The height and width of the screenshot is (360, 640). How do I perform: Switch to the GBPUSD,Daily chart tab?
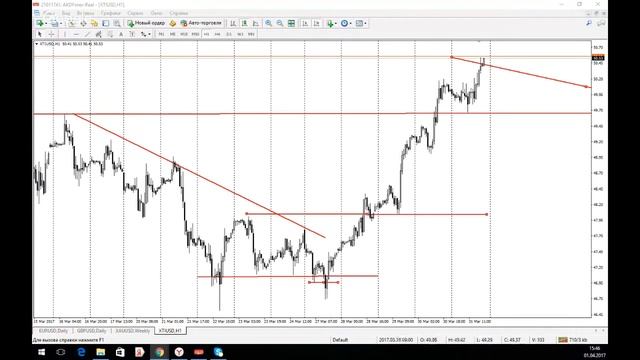(92, 331)
